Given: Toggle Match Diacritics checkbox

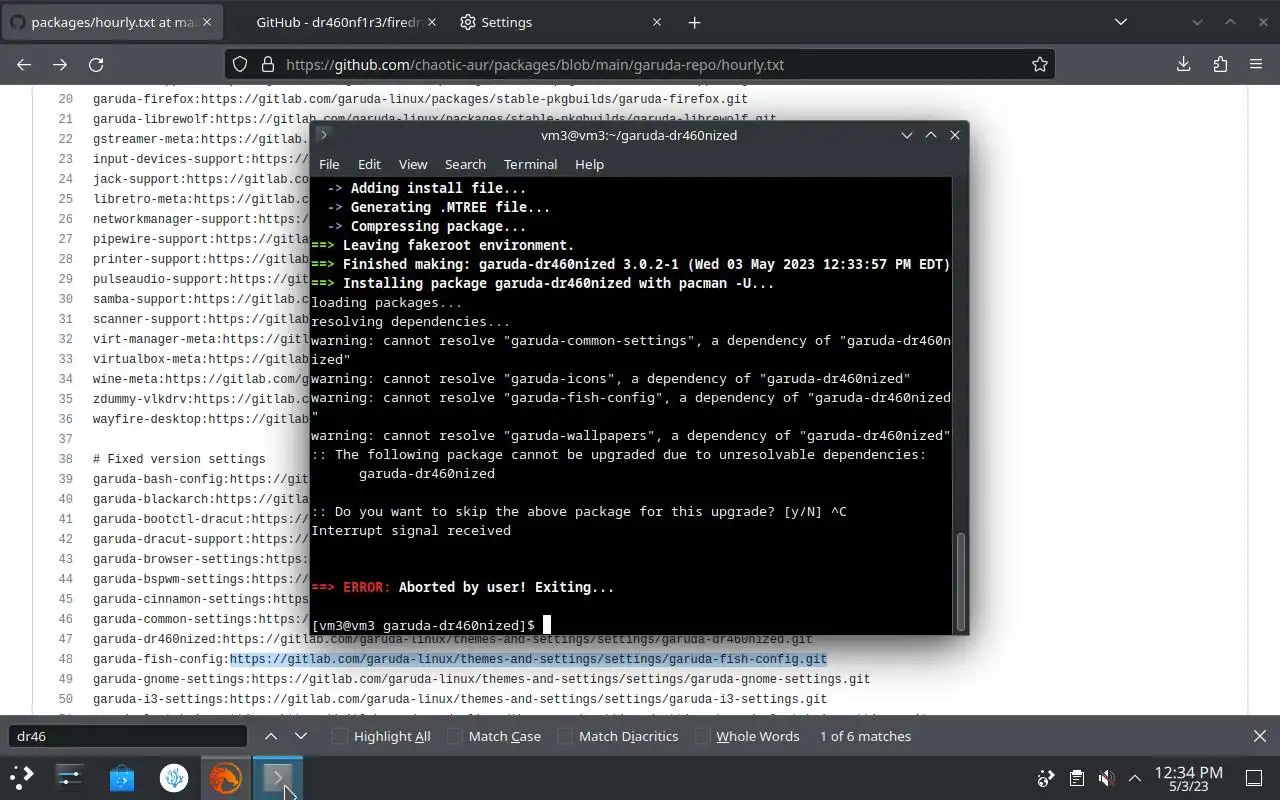Looking at the screenshot, I should tap(565, 736).
